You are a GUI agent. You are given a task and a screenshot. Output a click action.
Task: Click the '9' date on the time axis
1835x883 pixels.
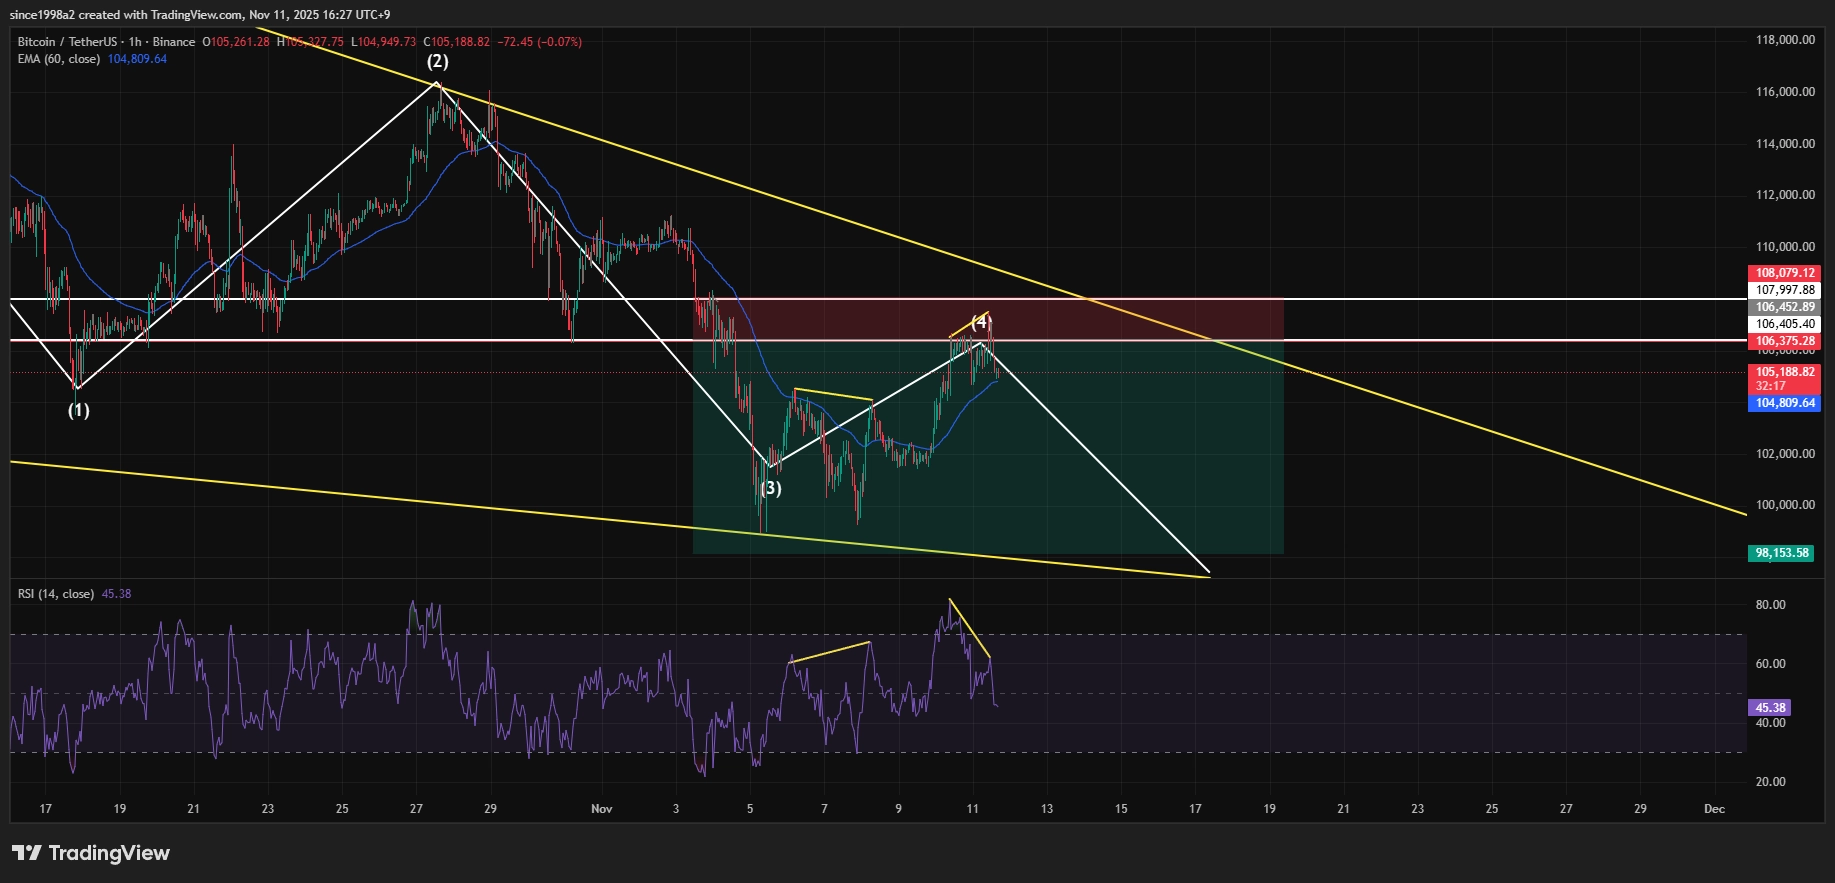click(x=898, y=809)
